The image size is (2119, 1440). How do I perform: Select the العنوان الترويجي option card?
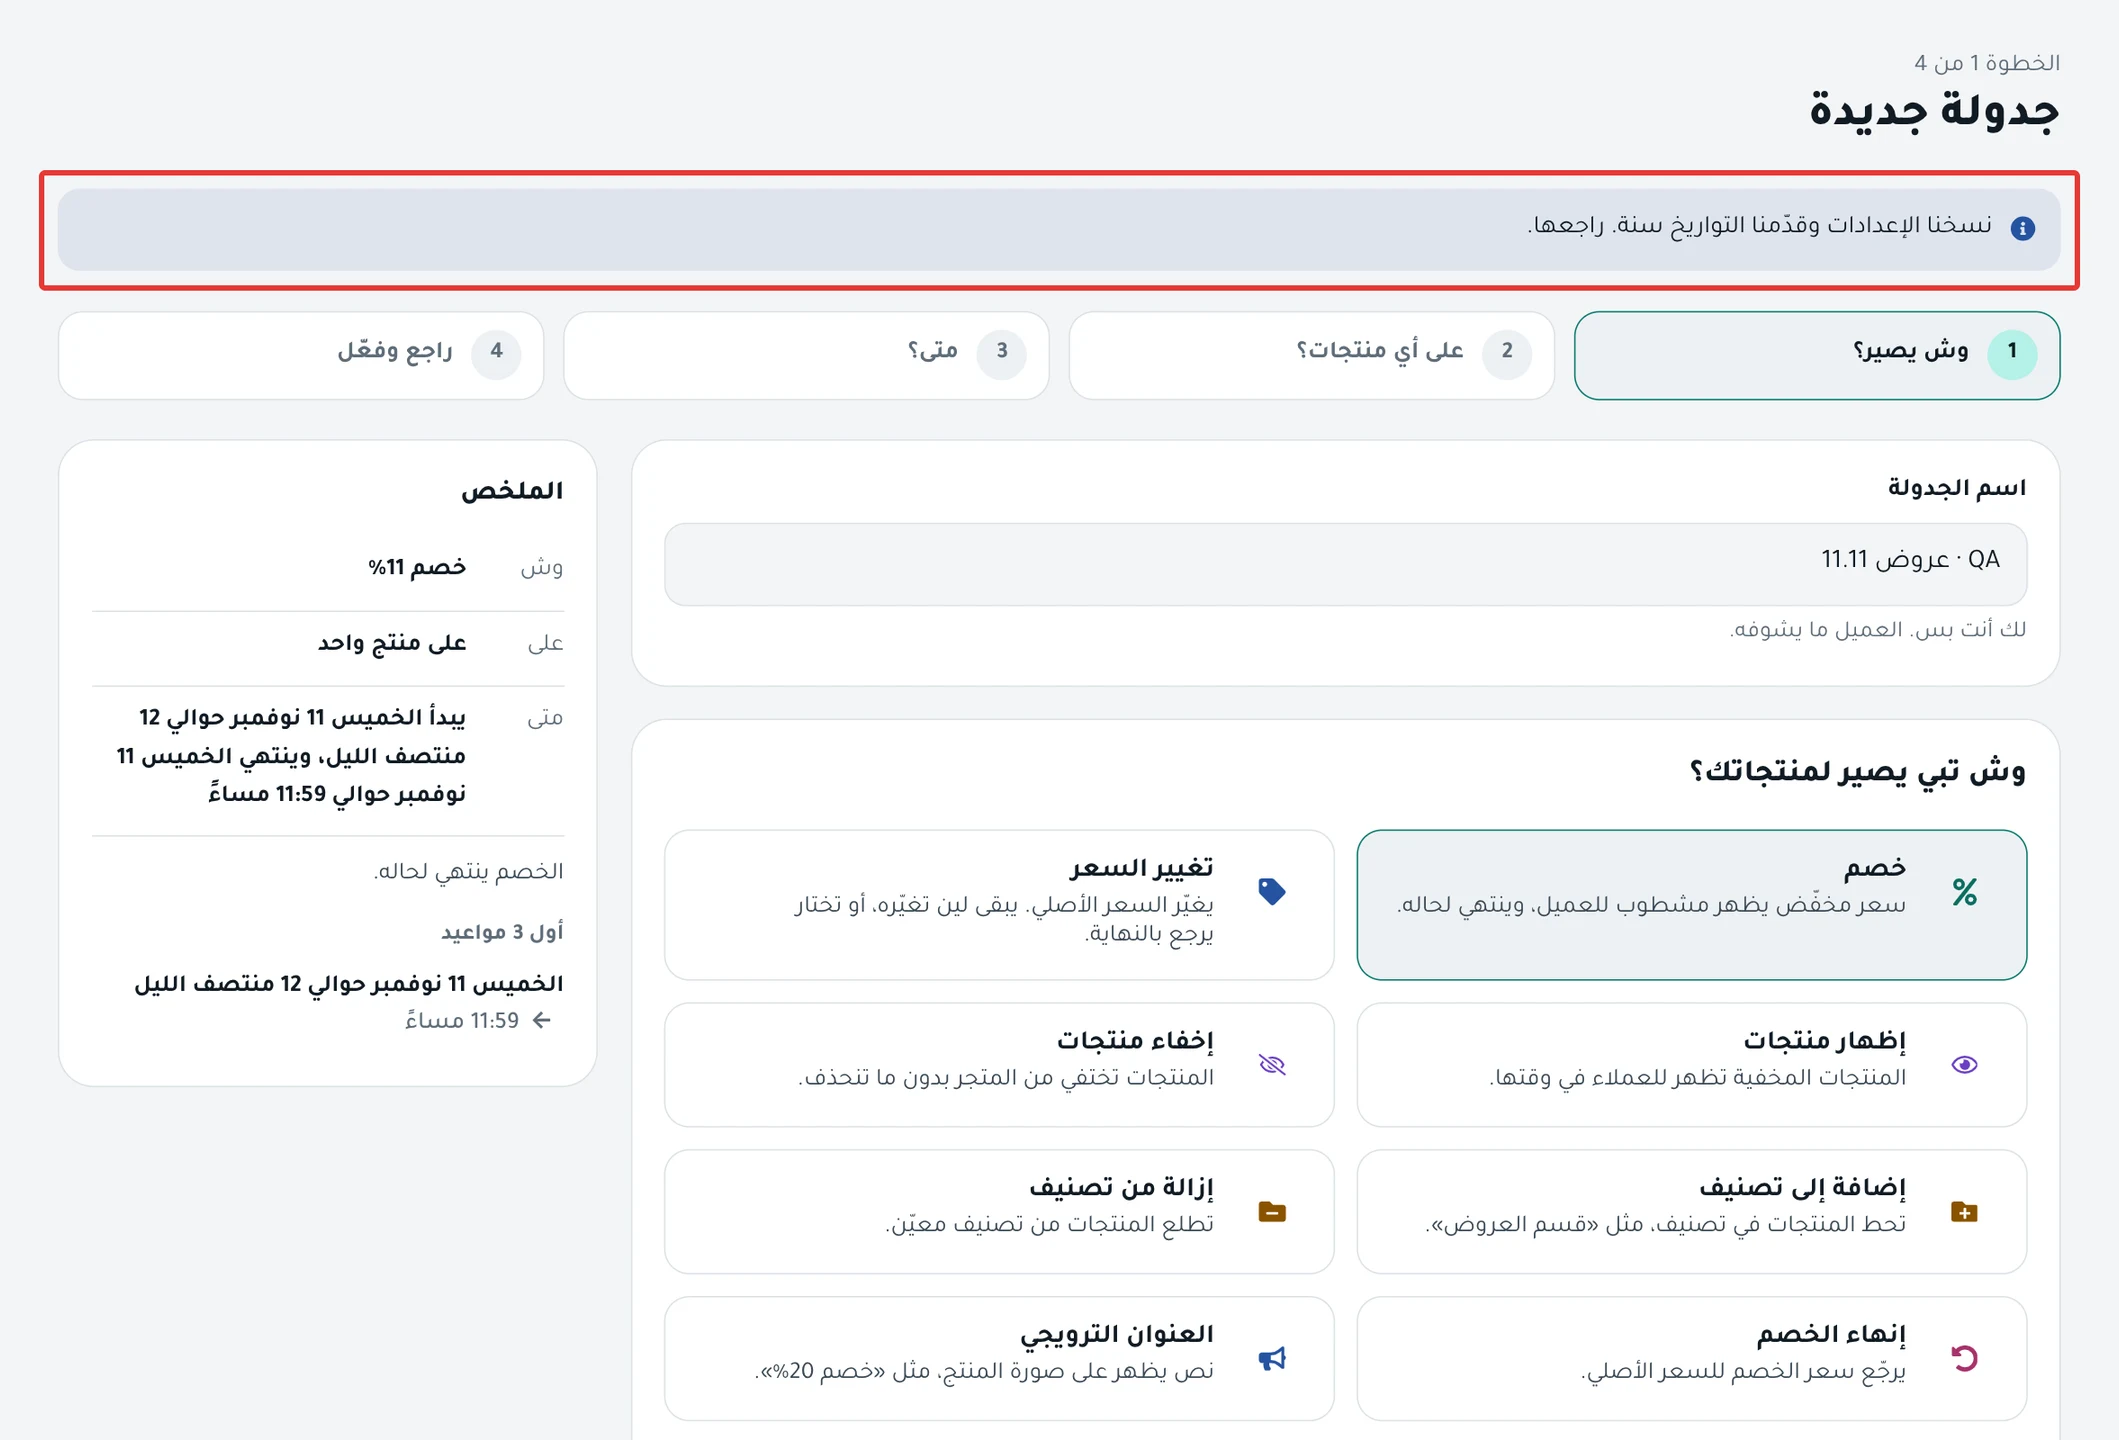[x=999, y=1358]
